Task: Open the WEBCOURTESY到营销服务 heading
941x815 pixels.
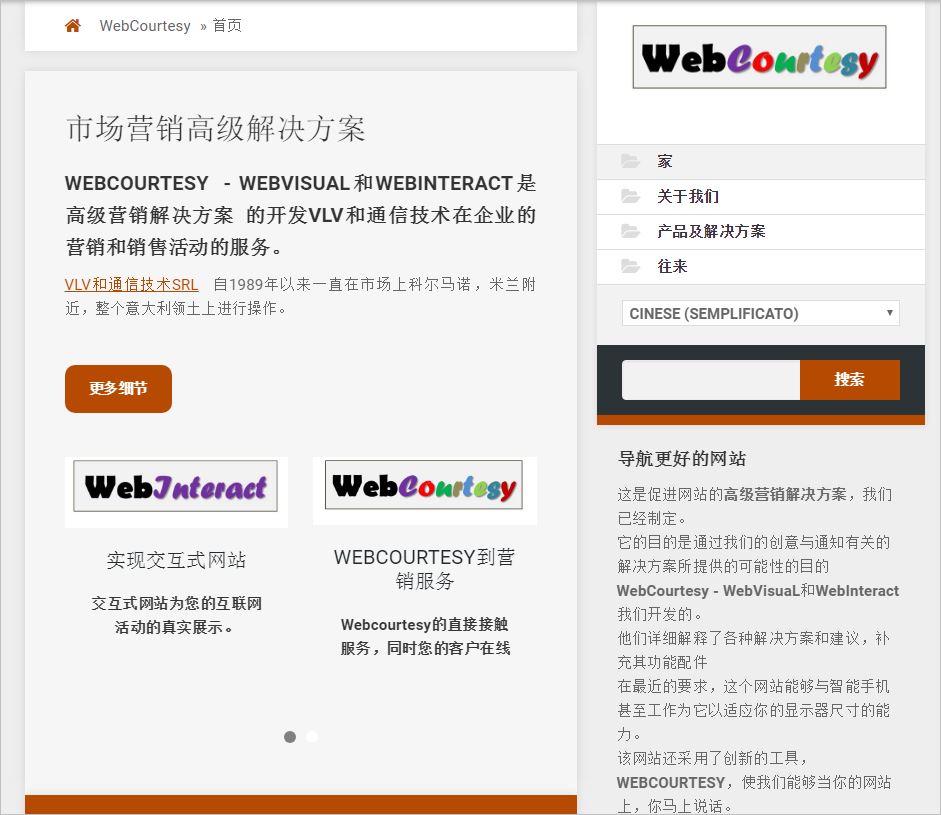Action: 425,569
